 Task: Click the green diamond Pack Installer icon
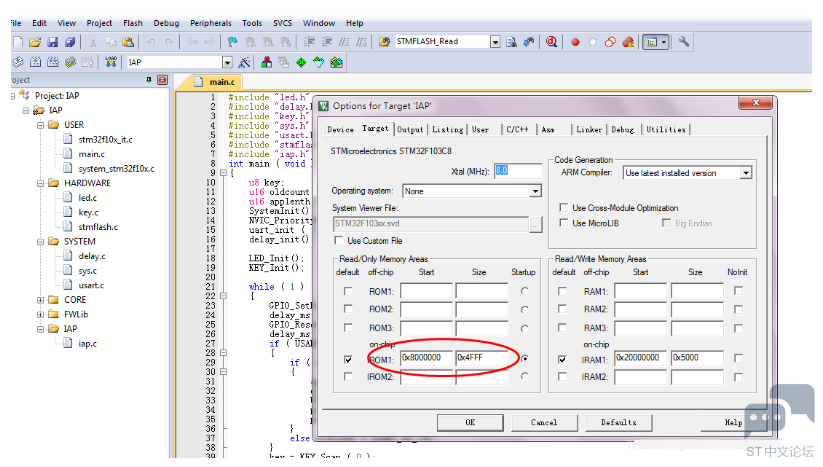[x=301, y=62]
